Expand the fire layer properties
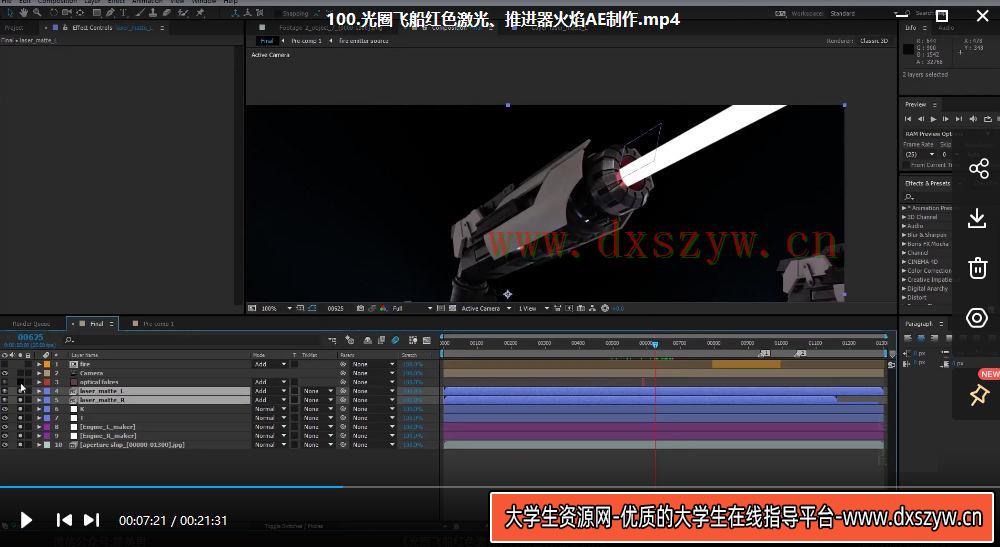The image size is (1000, 547). (x=39, y=364)
